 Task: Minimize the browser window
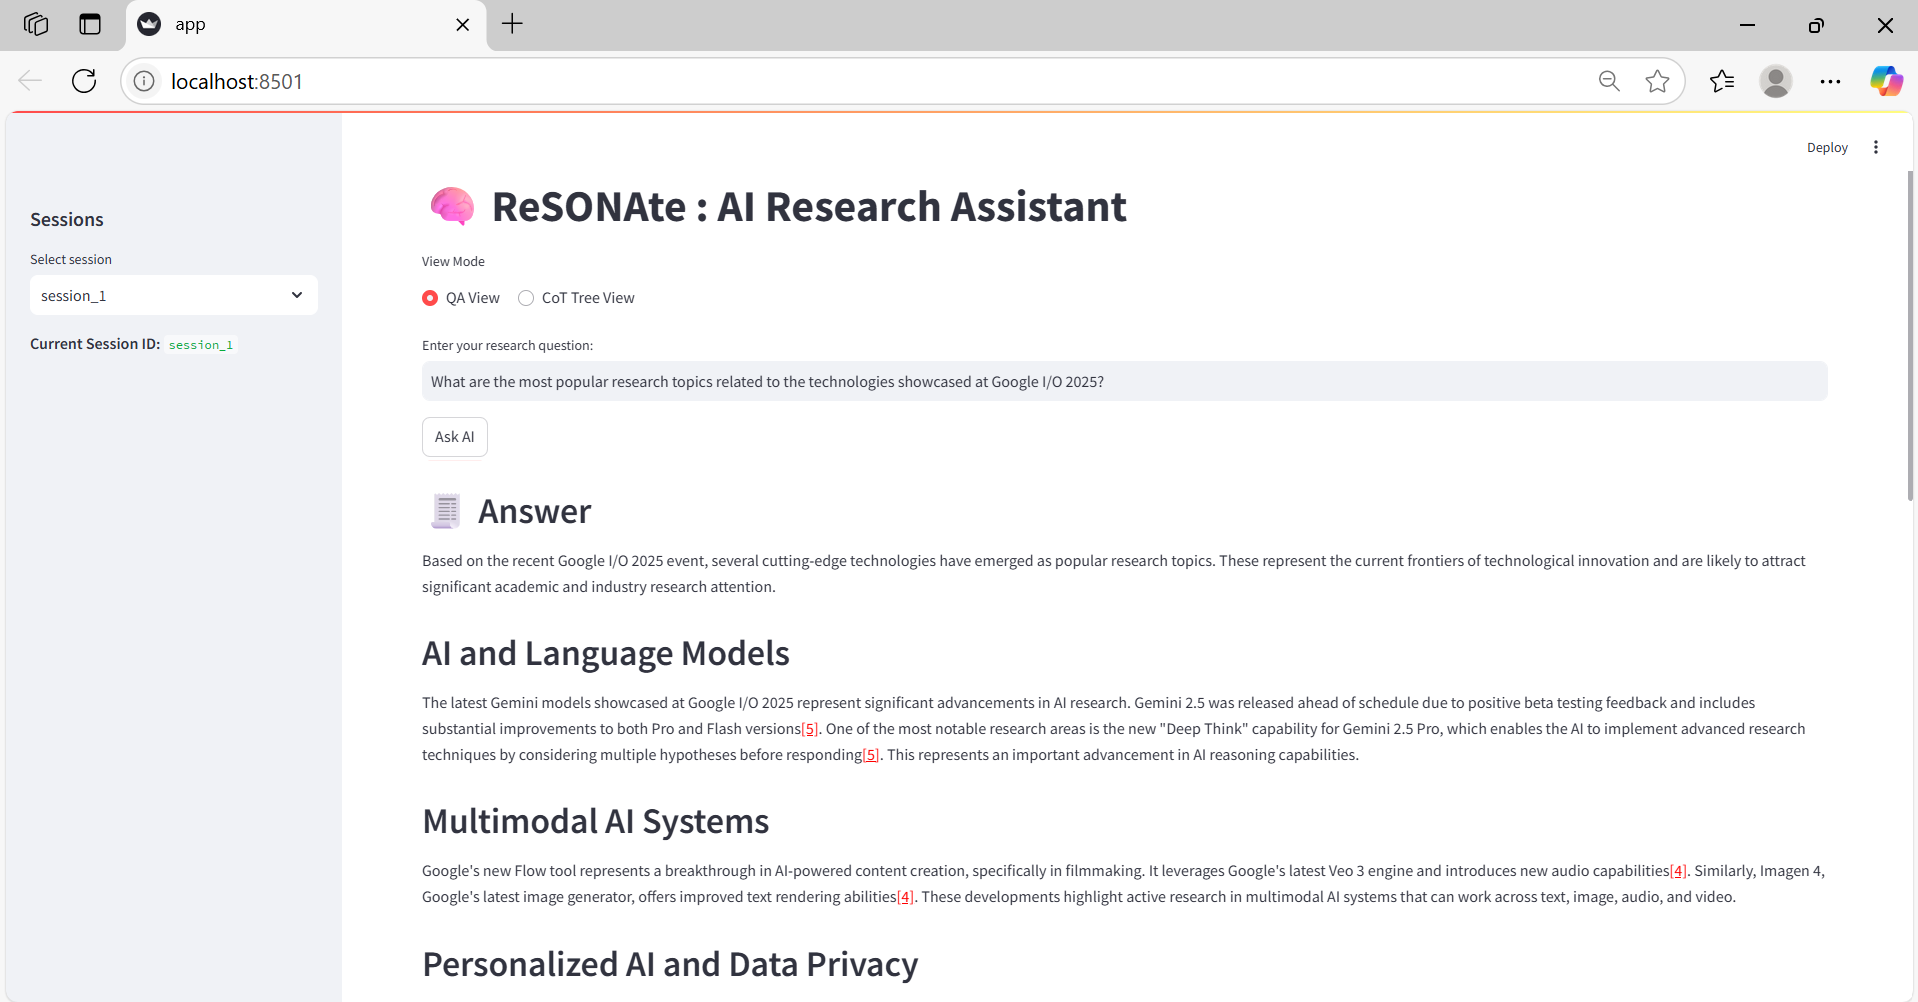pyautogui.click(x=1747, y=25)
